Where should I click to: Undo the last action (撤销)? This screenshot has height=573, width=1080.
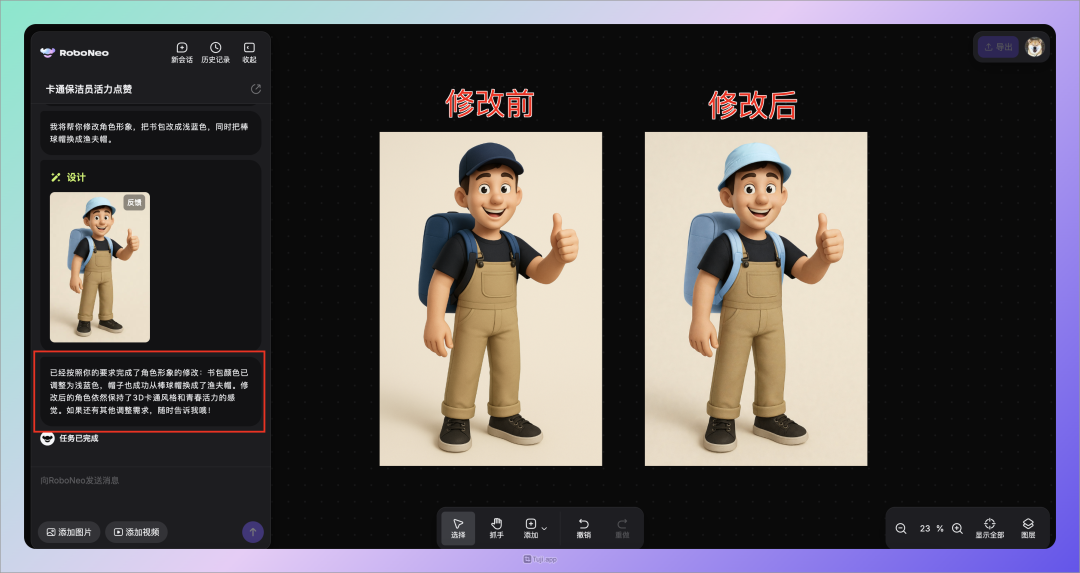(x=583, y=527)
